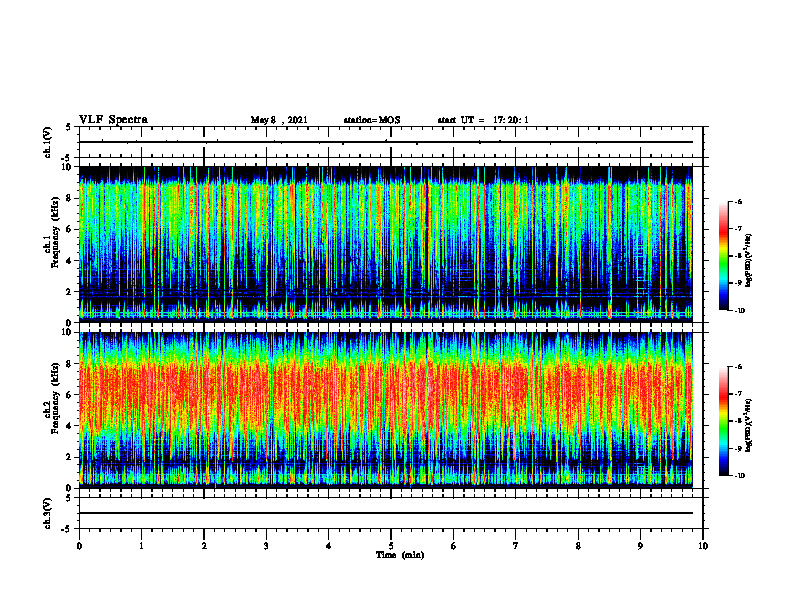Click time axis tick label "9"

(x=640, y=546)
